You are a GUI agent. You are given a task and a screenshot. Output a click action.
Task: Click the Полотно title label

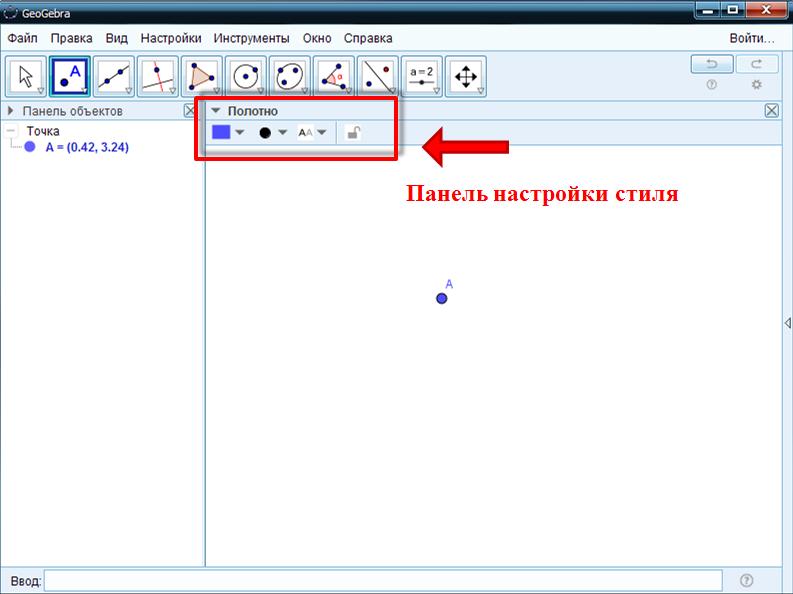(253, 111)
